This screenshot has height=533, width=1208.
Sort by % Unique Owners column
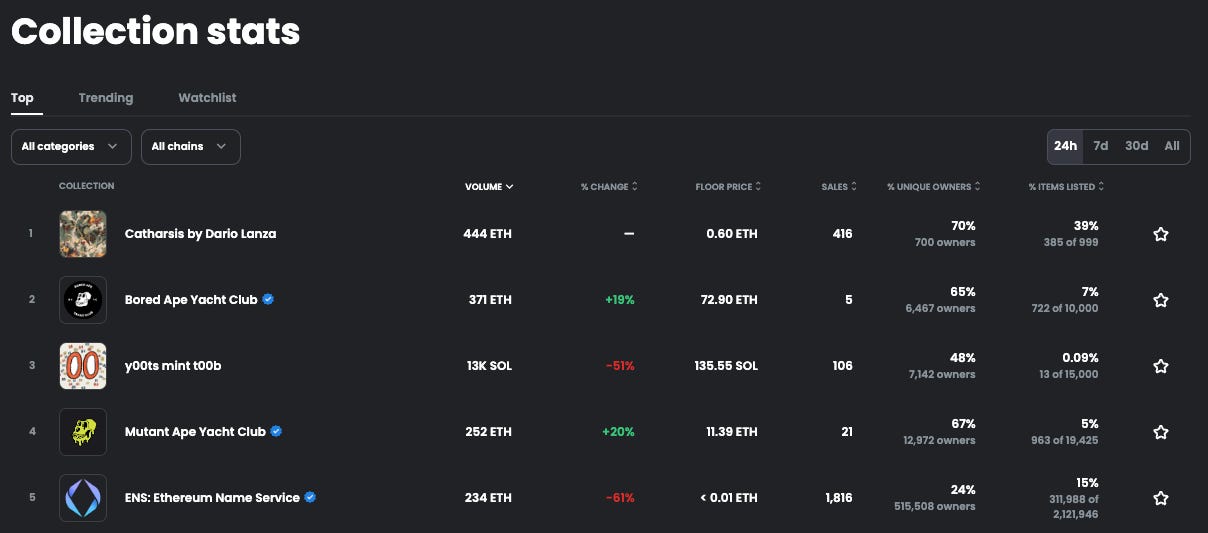933,187
